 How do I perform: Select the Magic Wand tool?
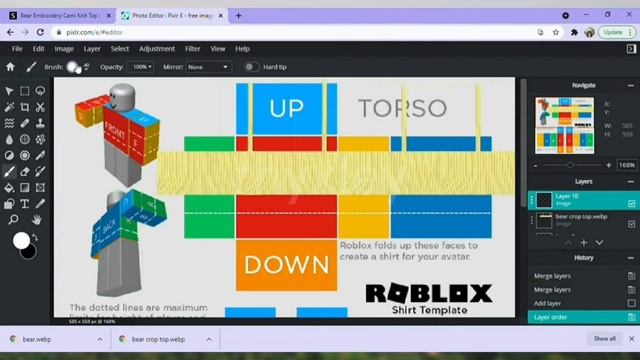(9, 107)
